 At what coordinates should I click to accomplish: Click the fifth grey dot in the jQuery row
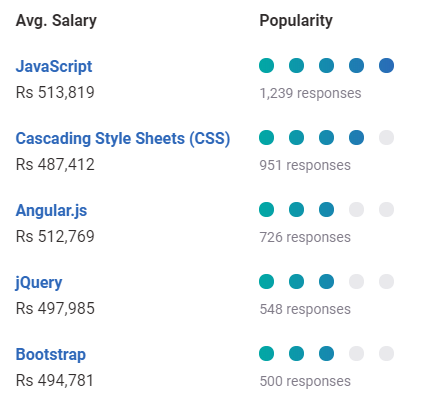tap(386, 281)
